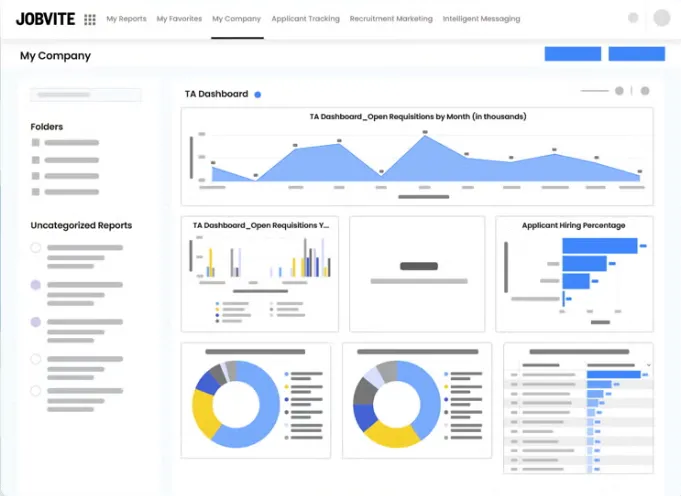Click the rightmost circle icon above charts
The height and width of the screenshot is (496, 681).
point(645,91)
